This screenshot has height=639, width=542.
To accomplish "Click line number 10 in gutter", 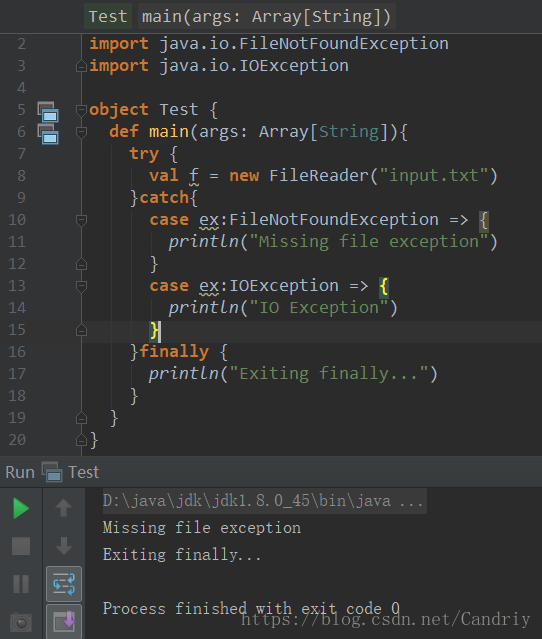I will click(x=17, y=220).
